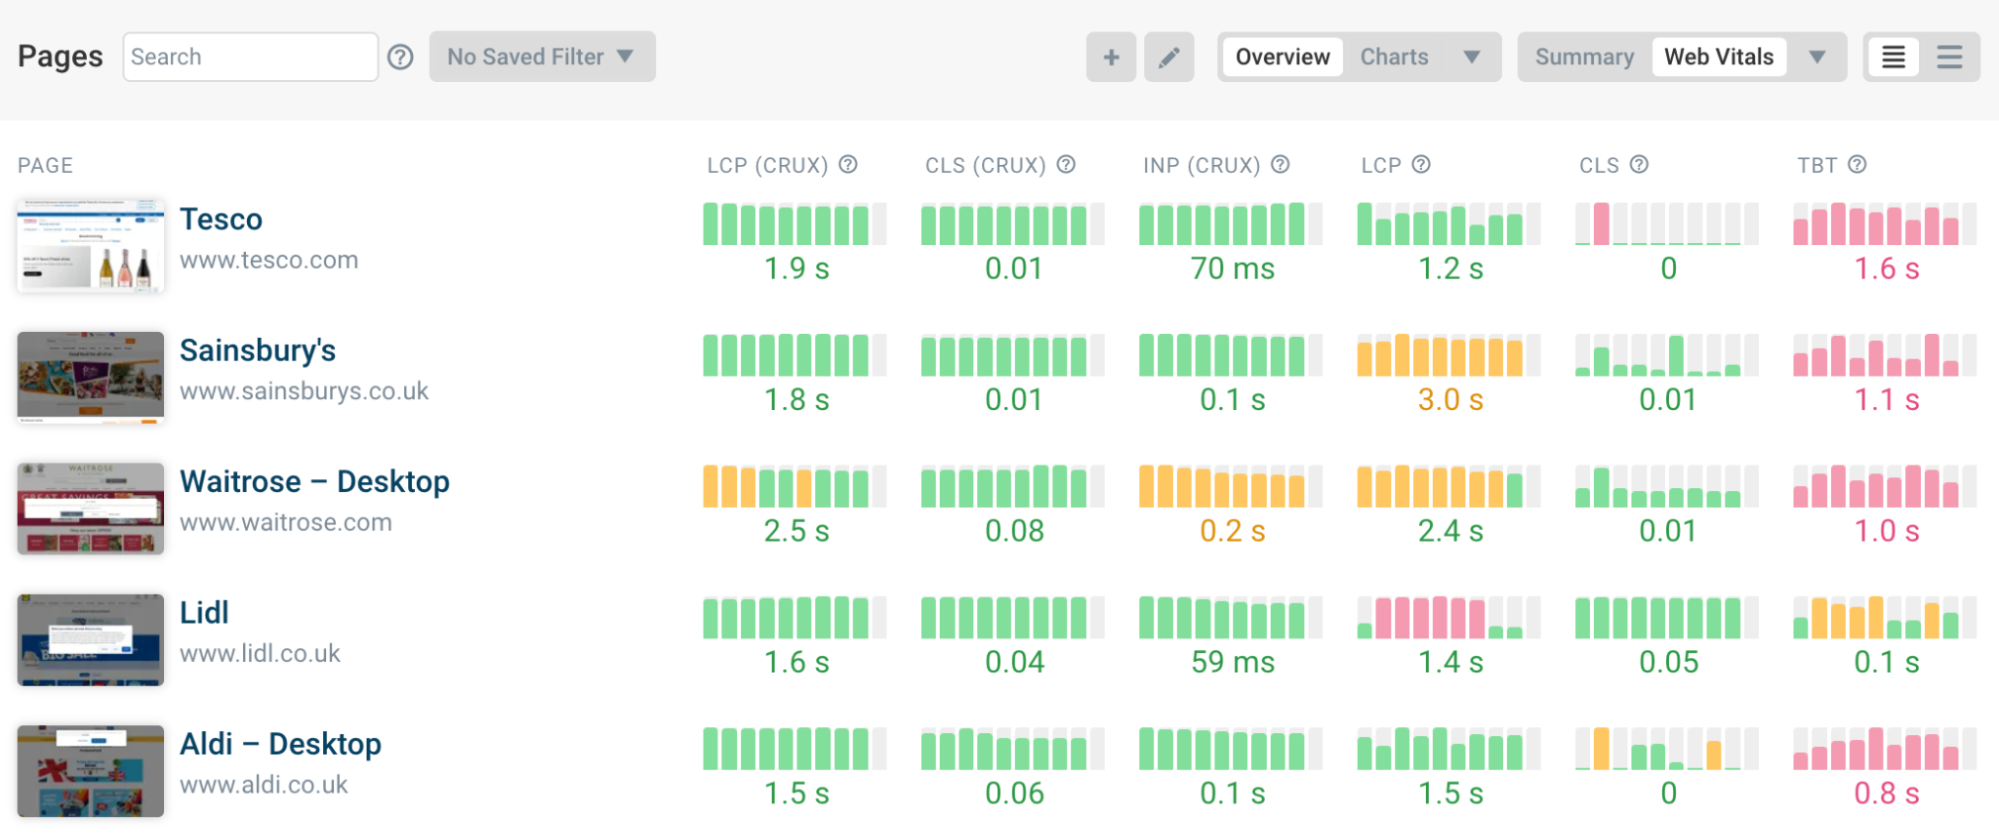Click Waitrose's INP (CRUX) value 0.2 s

pos(1232,531)
